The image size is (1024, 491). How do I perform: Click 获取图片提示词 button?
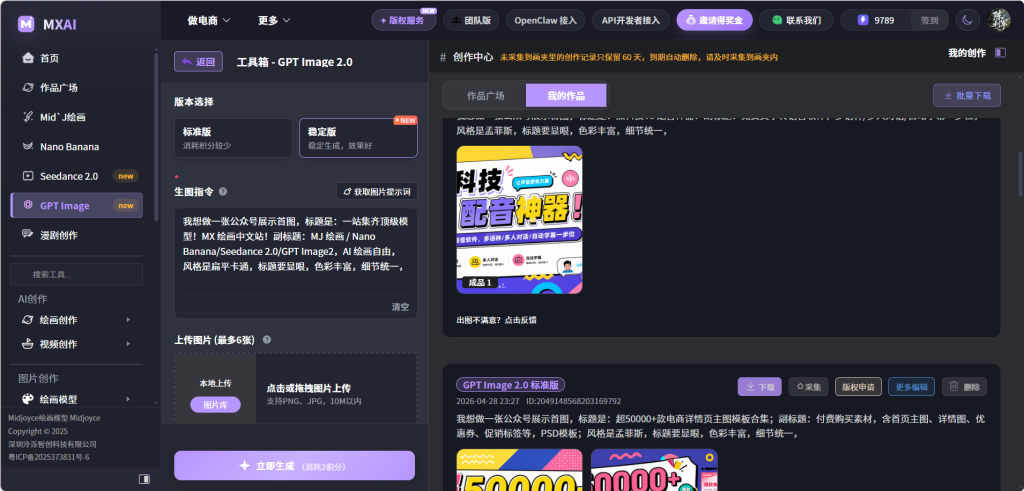pos(377,191)
